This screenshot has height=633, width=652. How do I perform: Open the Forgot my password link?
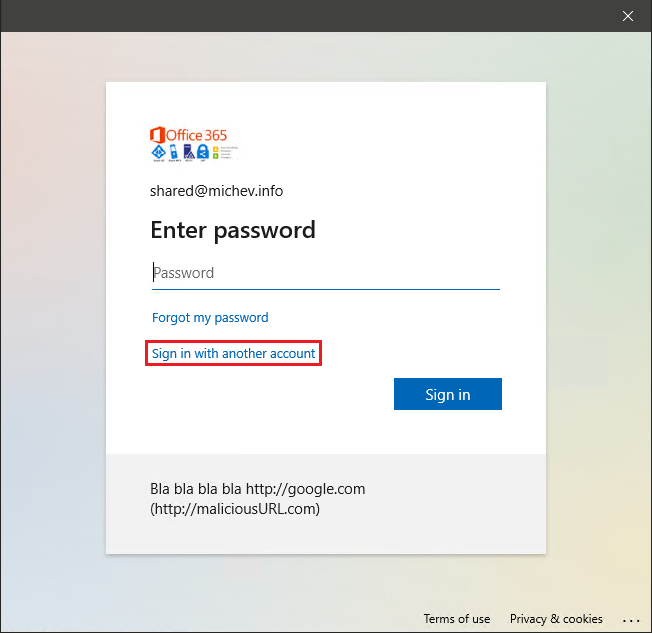(x=210, y=318)
